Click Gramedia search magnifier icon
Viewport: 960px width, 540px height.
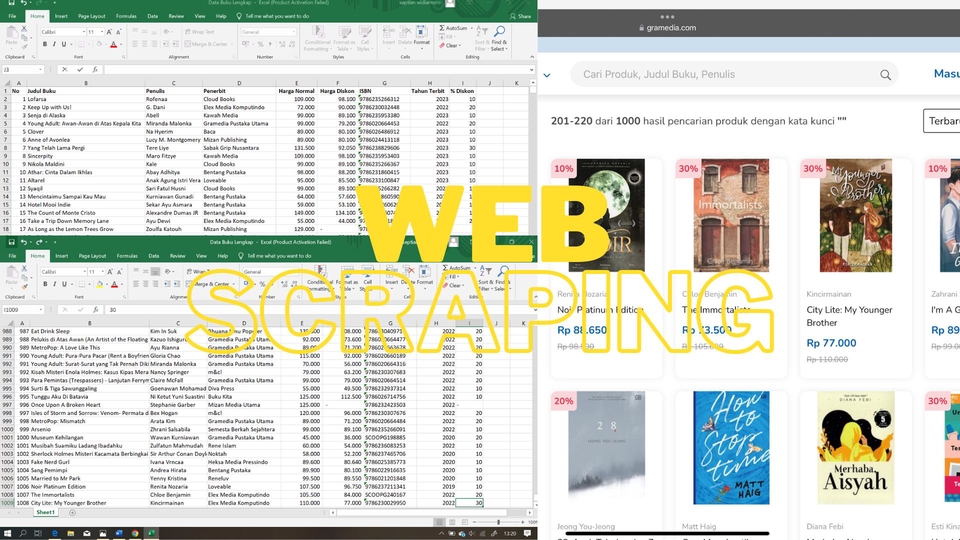pos(885,75)
